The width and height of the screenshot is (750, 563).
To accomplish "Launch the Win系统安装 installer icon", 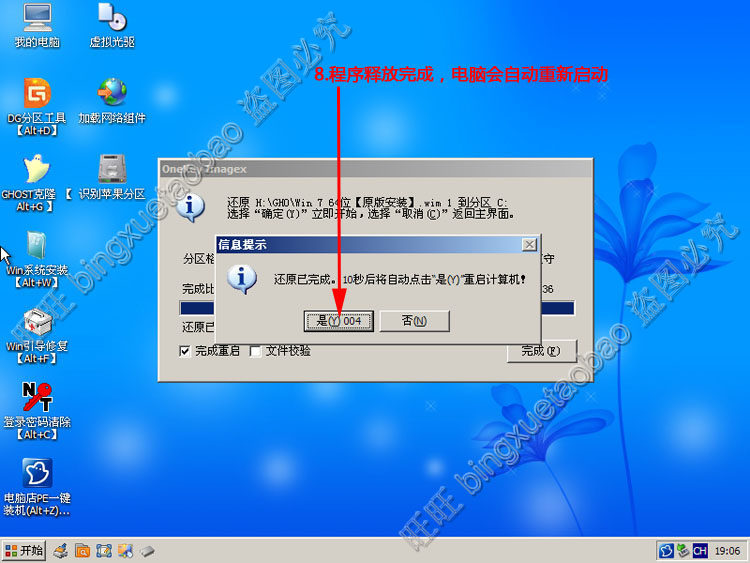I will [37, 259].
